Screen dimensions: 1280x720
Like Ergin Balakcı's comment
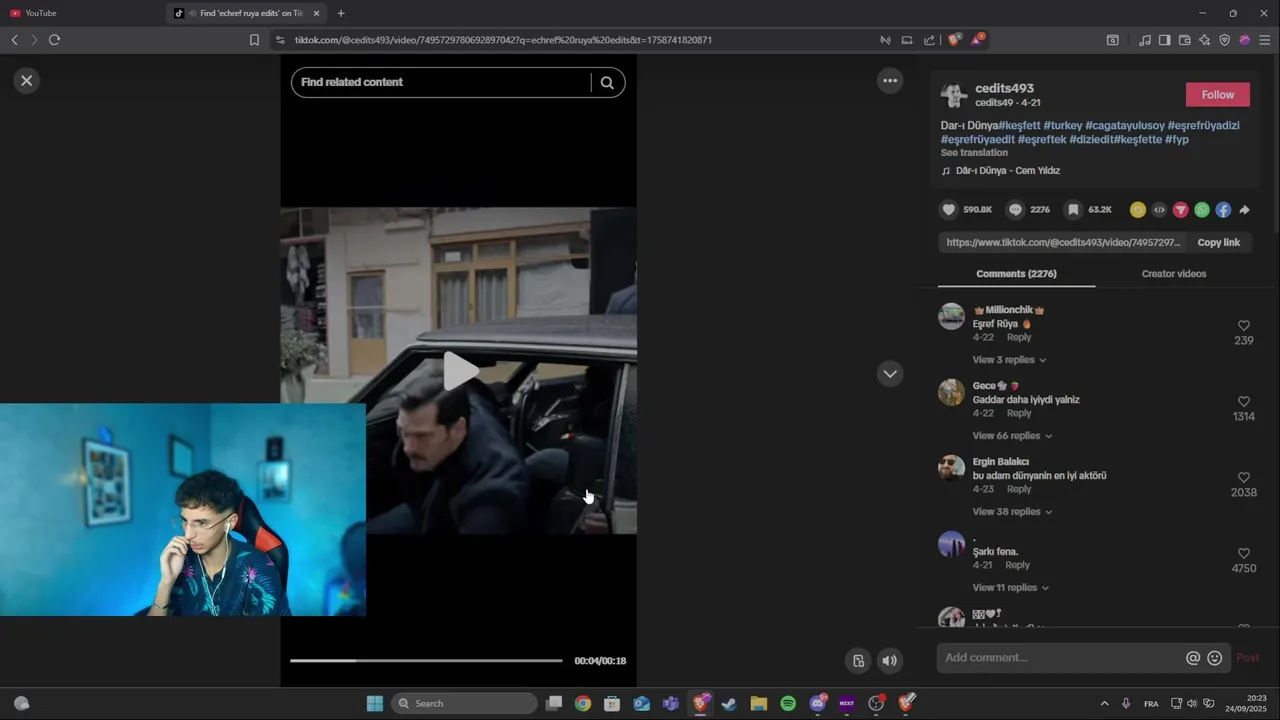click(1244, 478)
